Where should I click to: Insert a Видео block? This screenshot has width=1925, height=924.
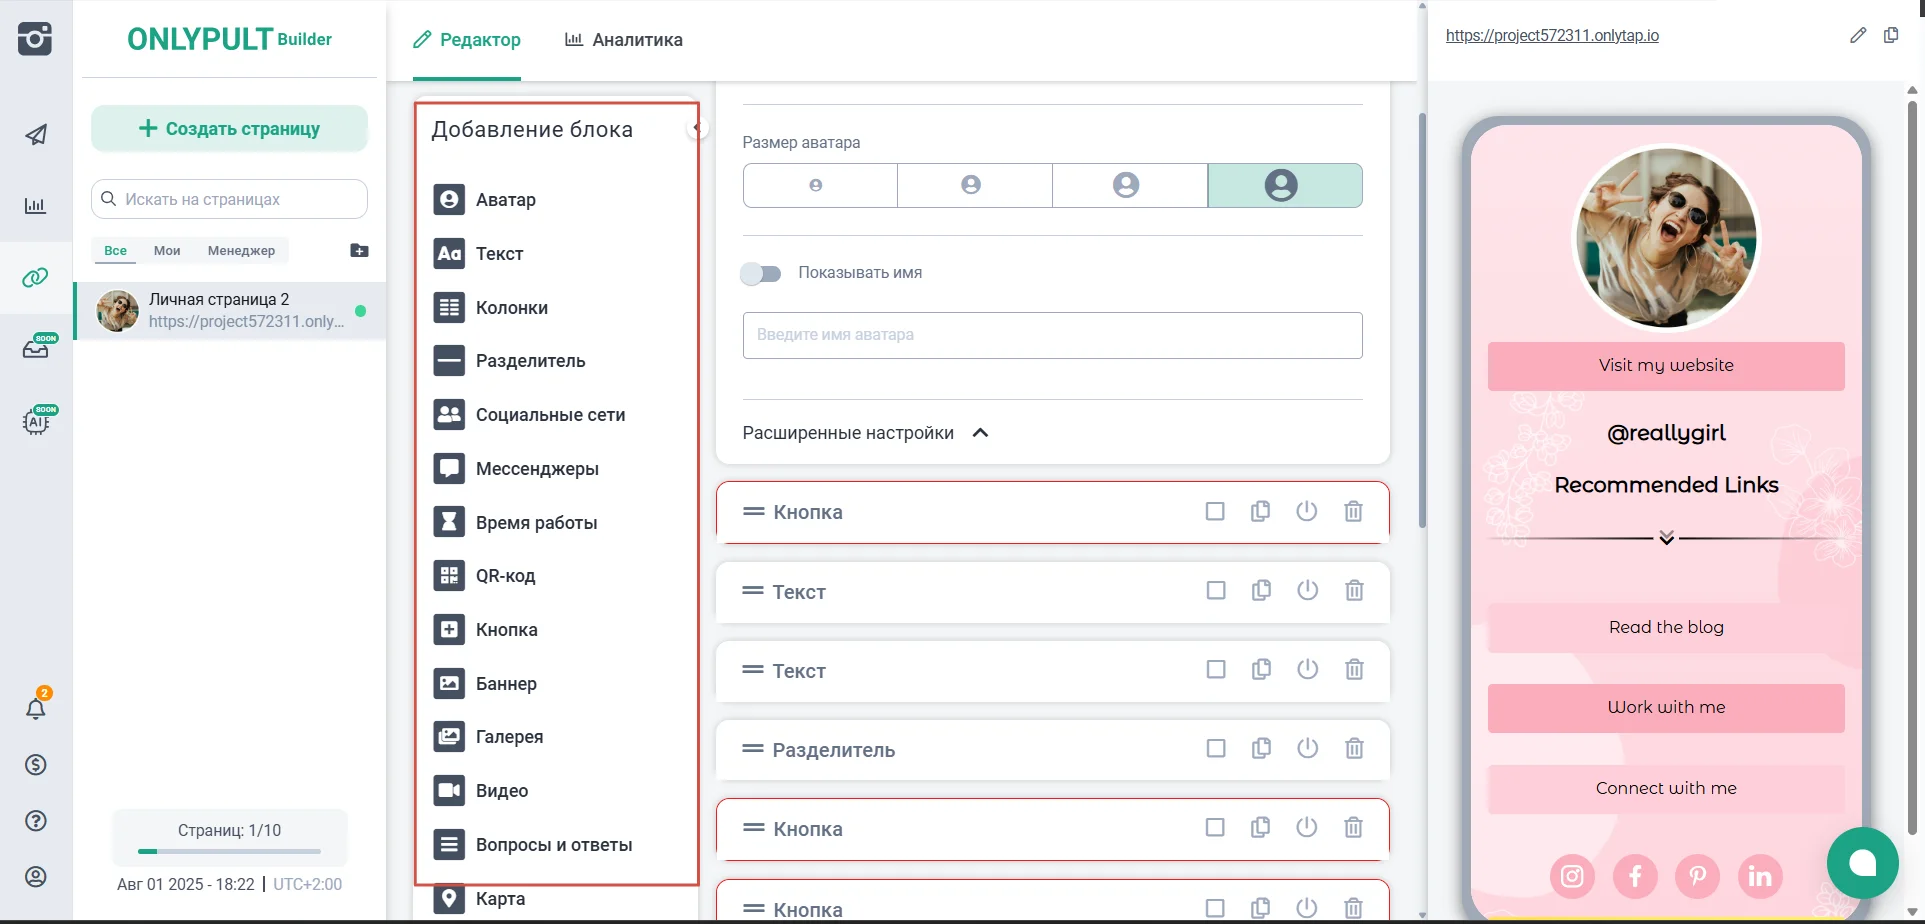point(481,791)
